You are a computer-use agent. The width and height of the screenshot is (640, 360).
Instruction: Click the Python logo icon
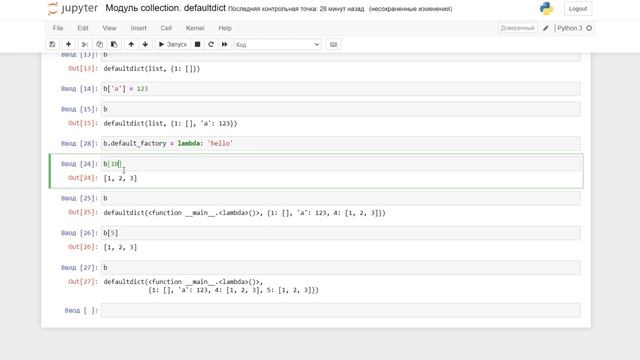click(x=546, y=9)
